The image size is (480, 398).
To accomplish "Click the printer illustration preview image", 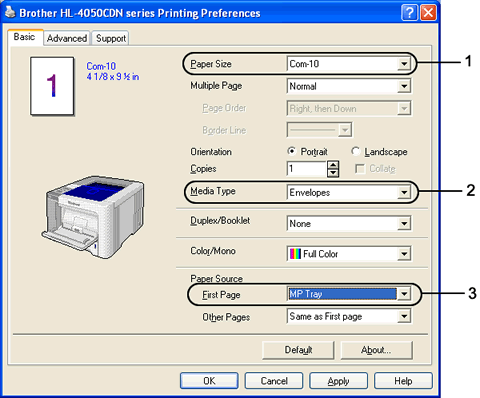I will click(x=93, y=217).
